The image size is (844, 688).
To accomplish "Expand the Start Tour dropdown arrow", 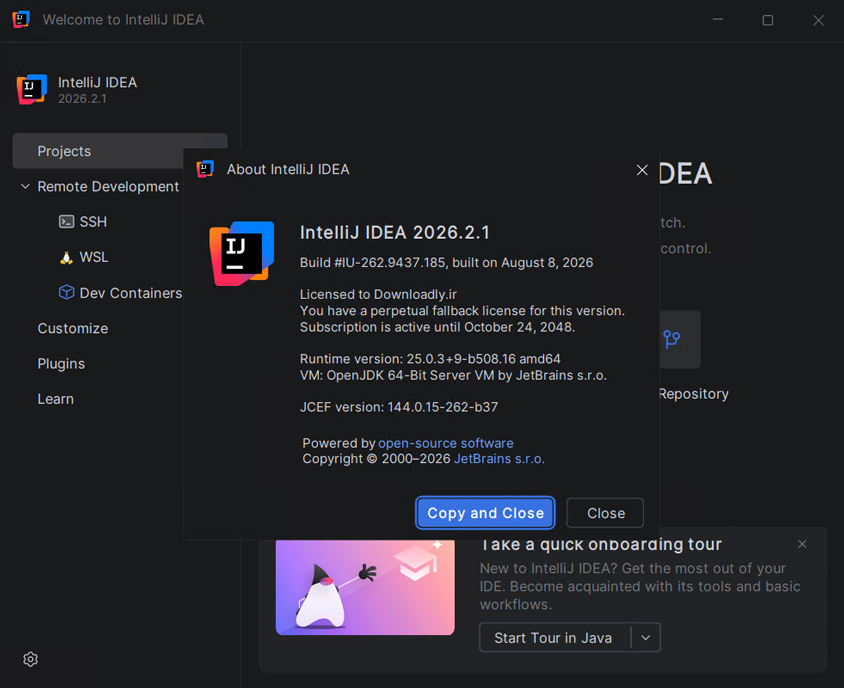I will coord(645,638).
